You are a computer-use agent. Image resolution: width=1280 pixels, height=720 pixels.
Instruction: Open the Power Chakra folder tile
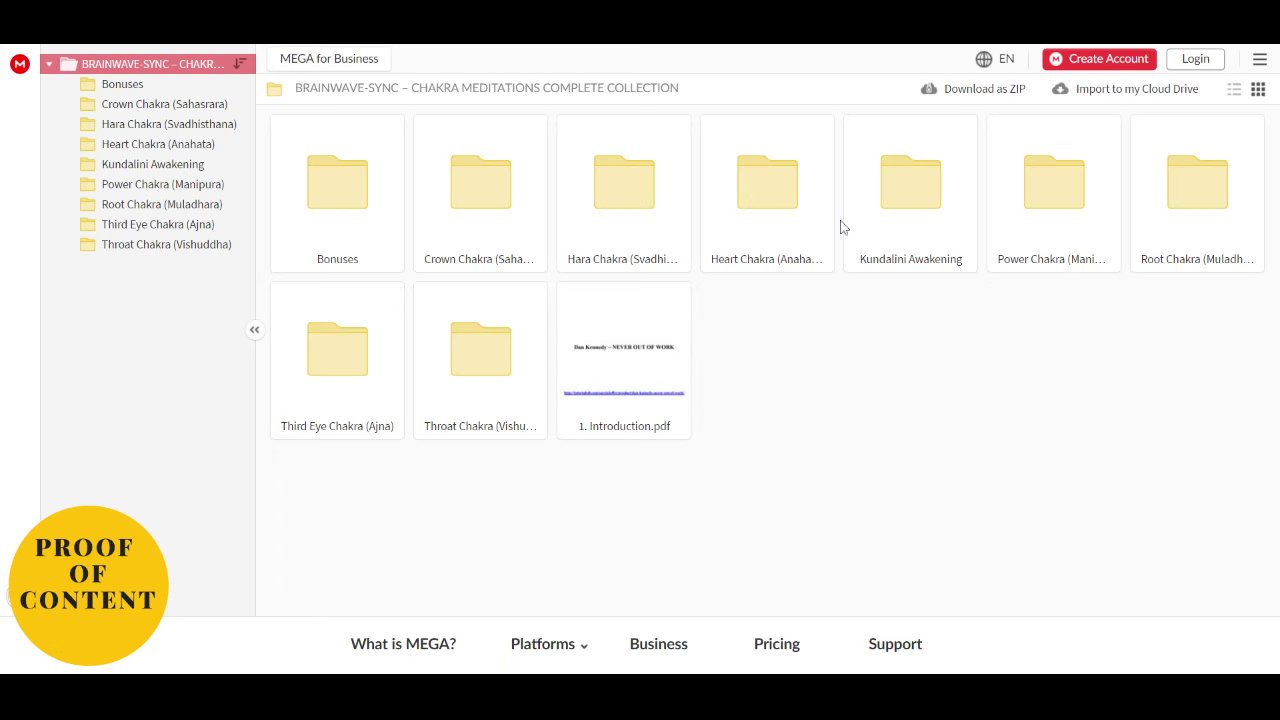tap(1054, 193)
